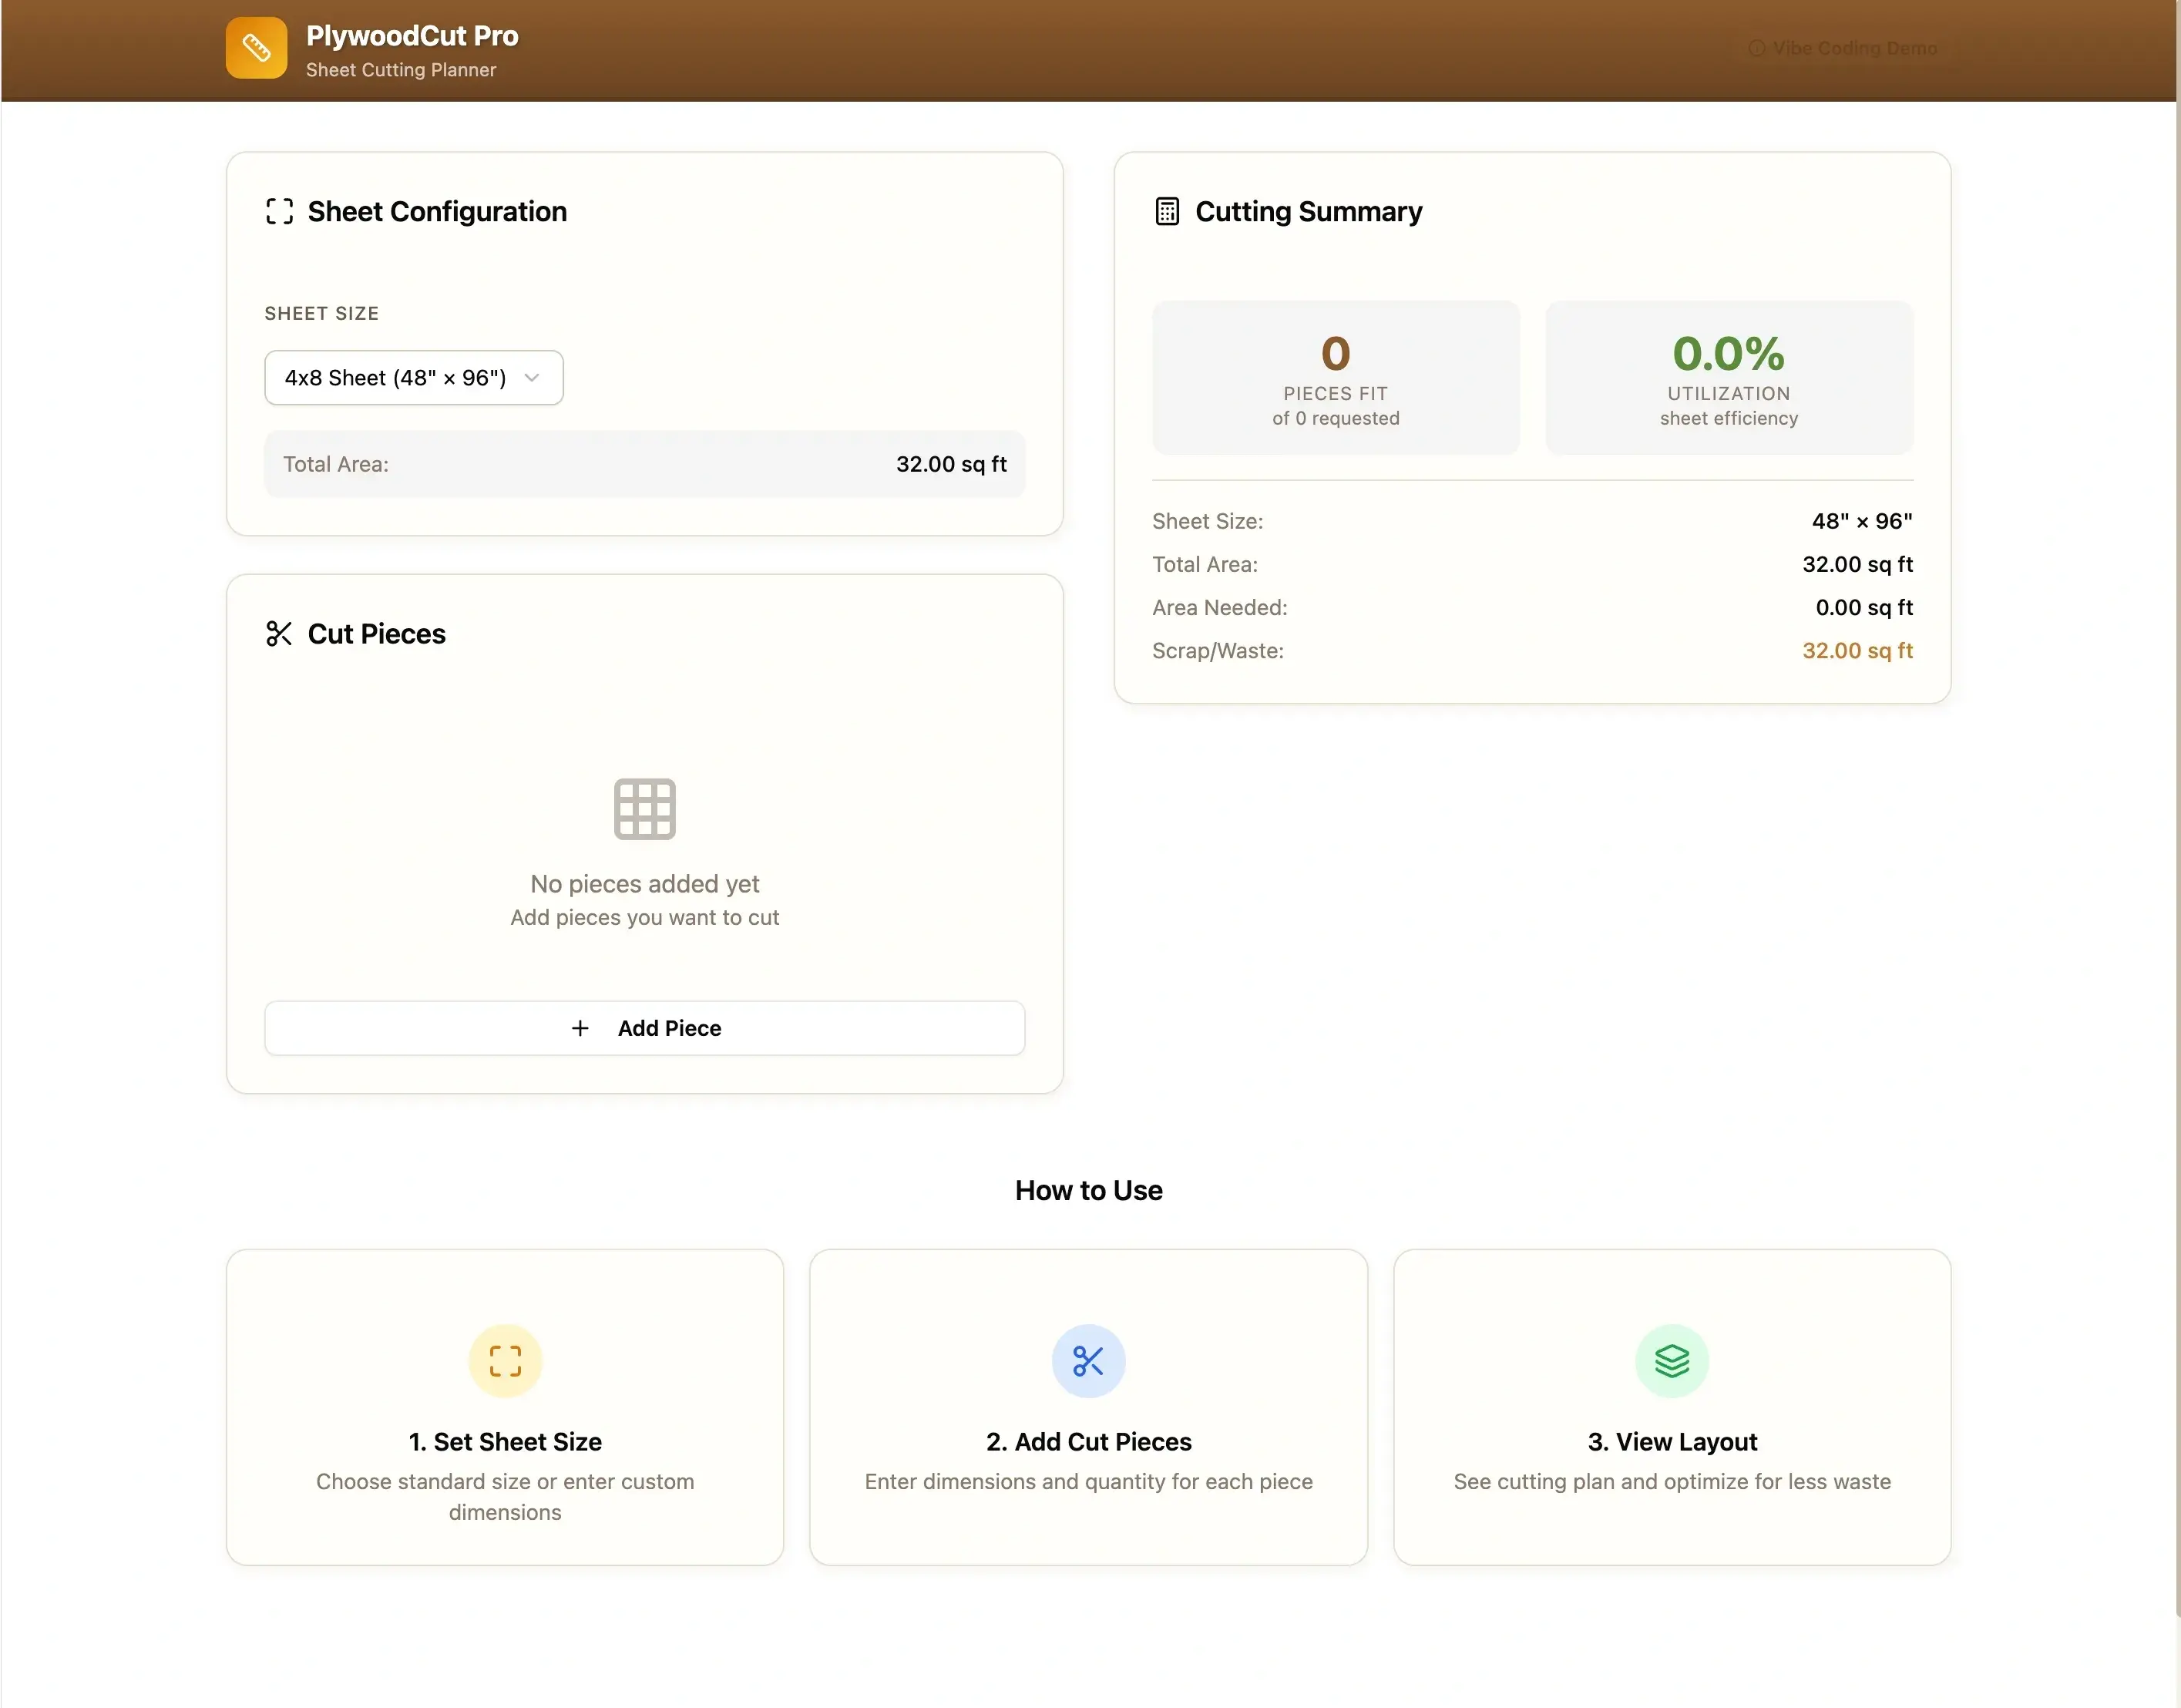Click the Utilization percentage card
The height and width of the screenshot is (1708, 2181).
point(1728,377)
